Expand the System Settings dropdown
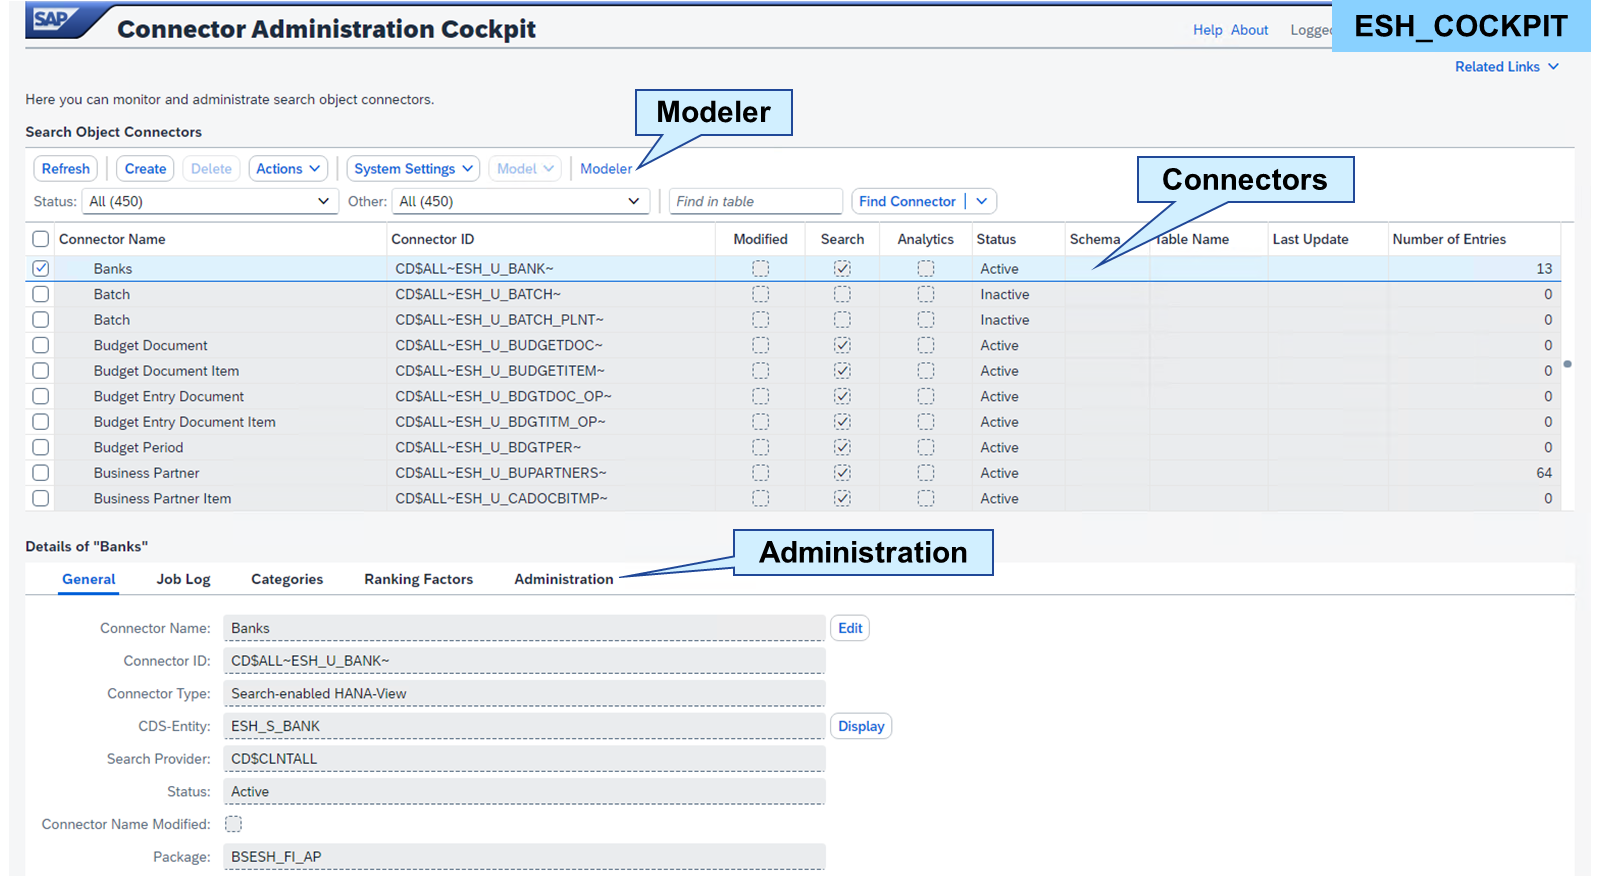This screenshot has height=876, width=1600. coord(413,169)
